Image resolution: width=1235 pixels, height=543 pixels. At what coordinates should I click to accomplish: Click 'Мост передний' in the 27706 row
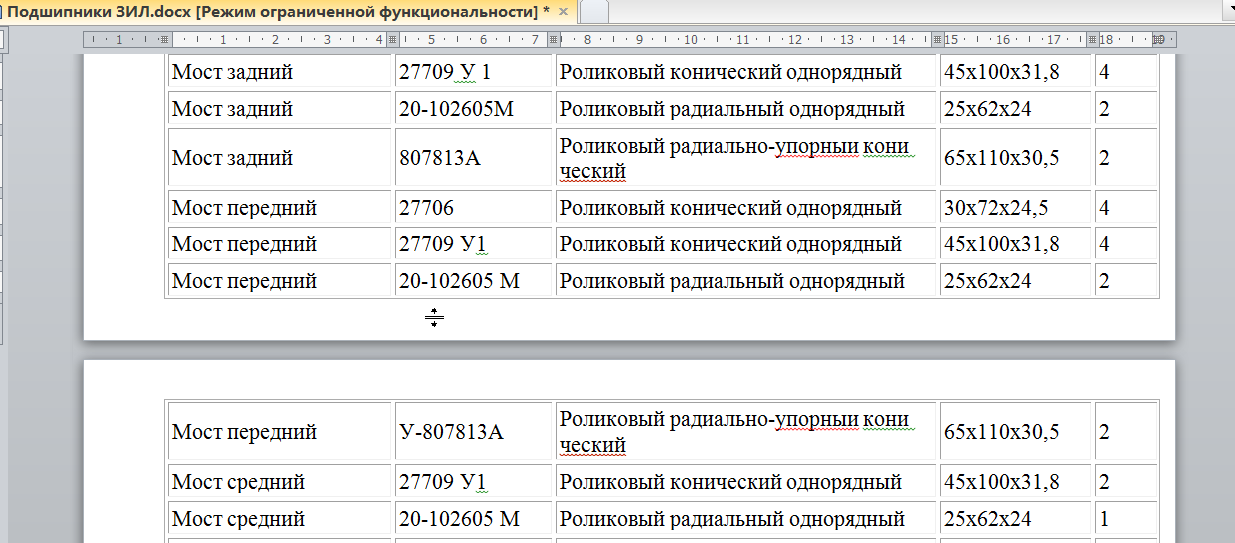(x=244, y=208)
